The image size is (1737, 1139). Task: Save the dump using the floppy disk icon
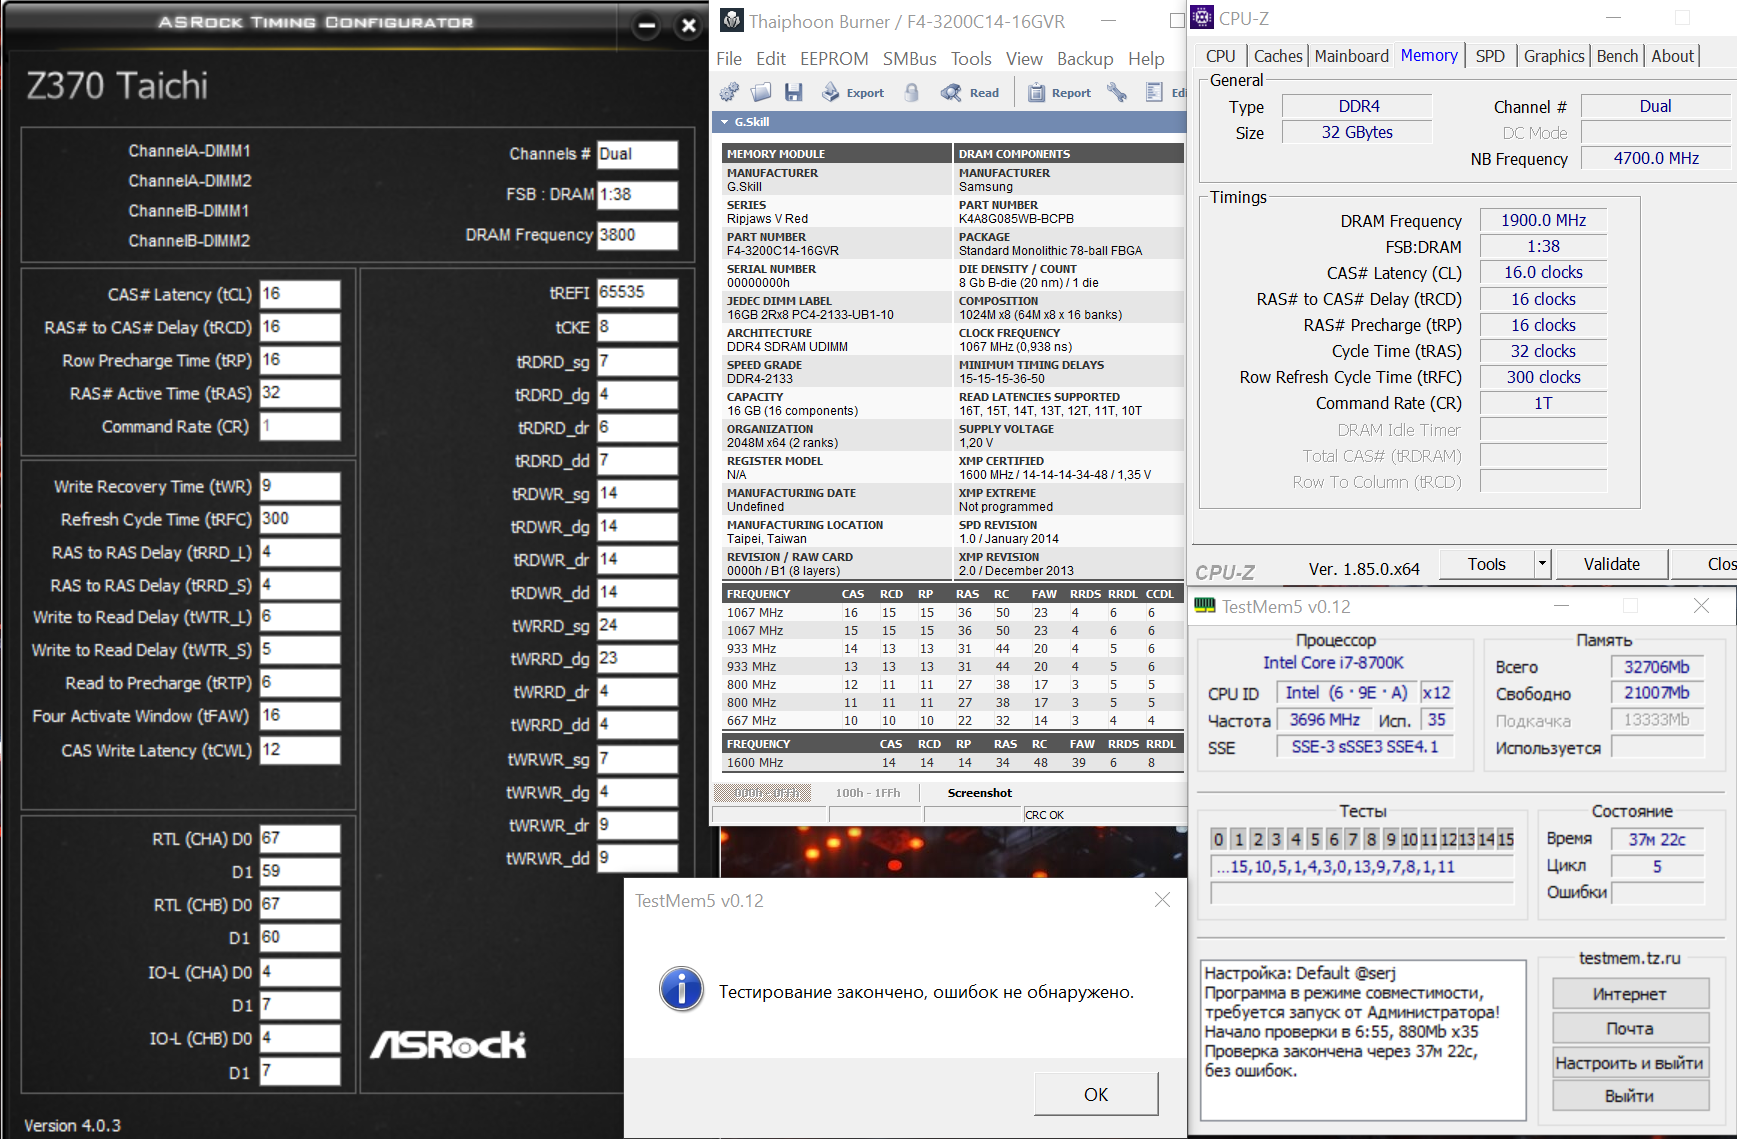(794, 93)
